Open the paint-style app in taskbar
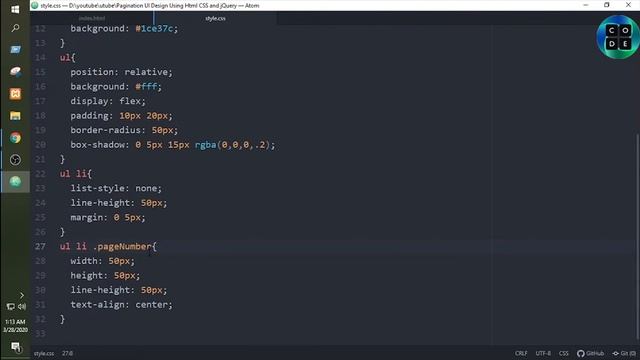 (x=15, y=72)
